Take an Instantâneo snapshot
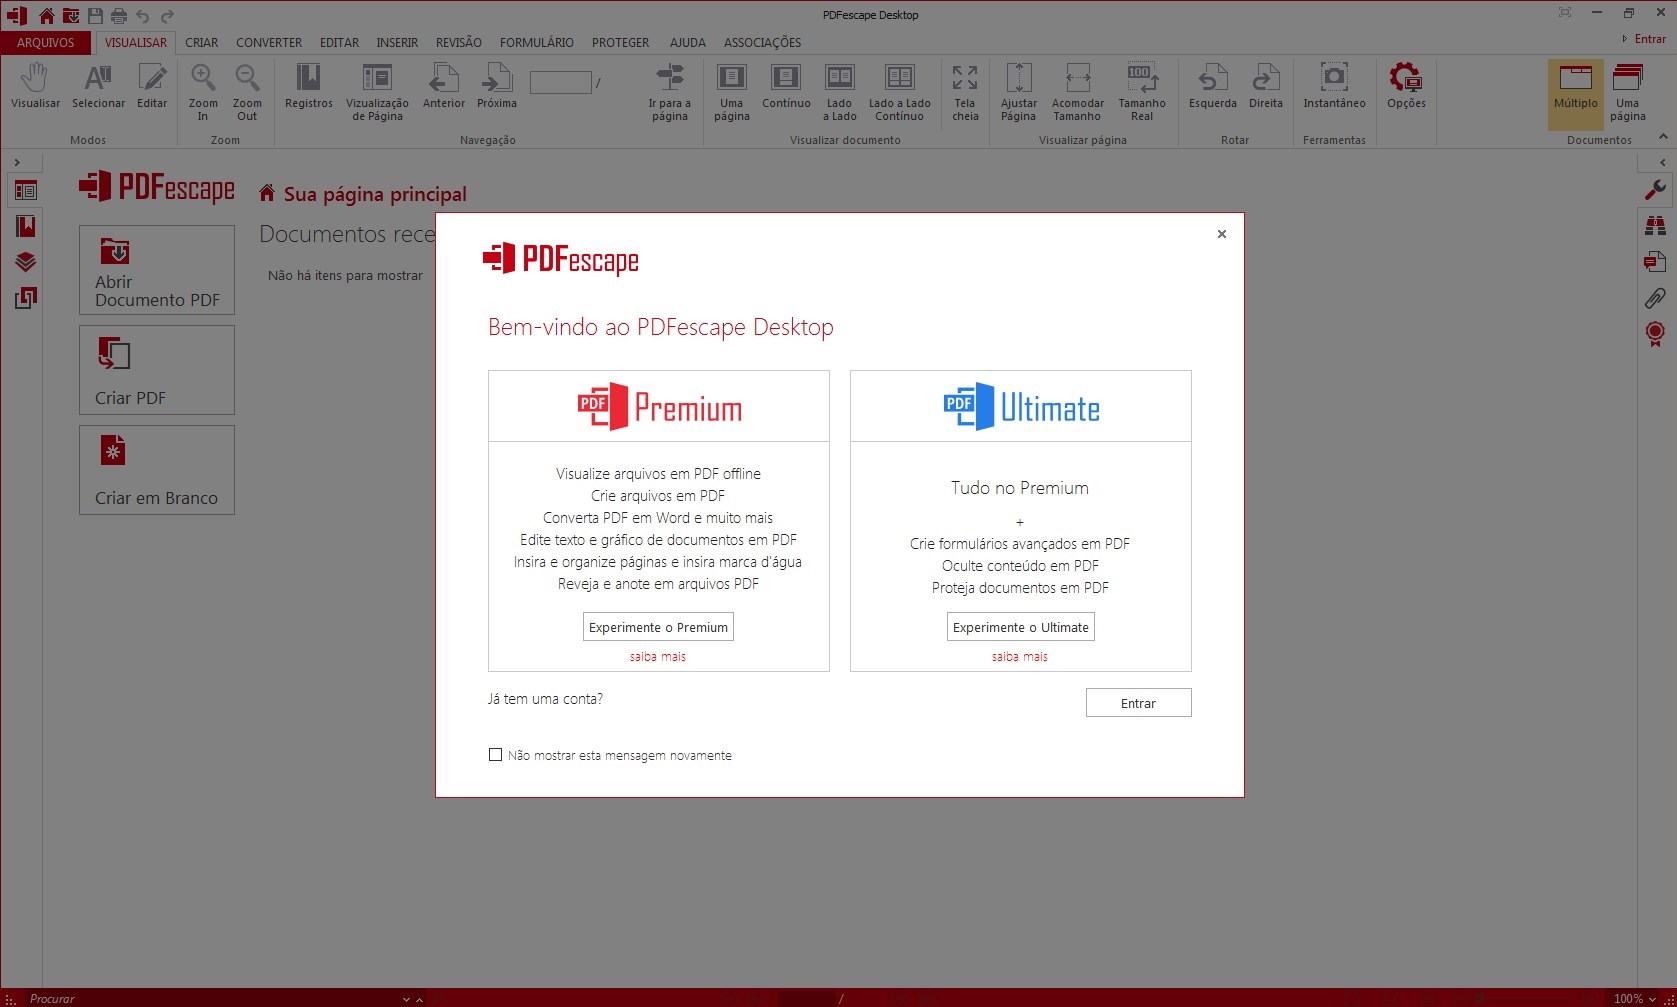Screen dimensions: 1677x1007 pos(1334,88)
